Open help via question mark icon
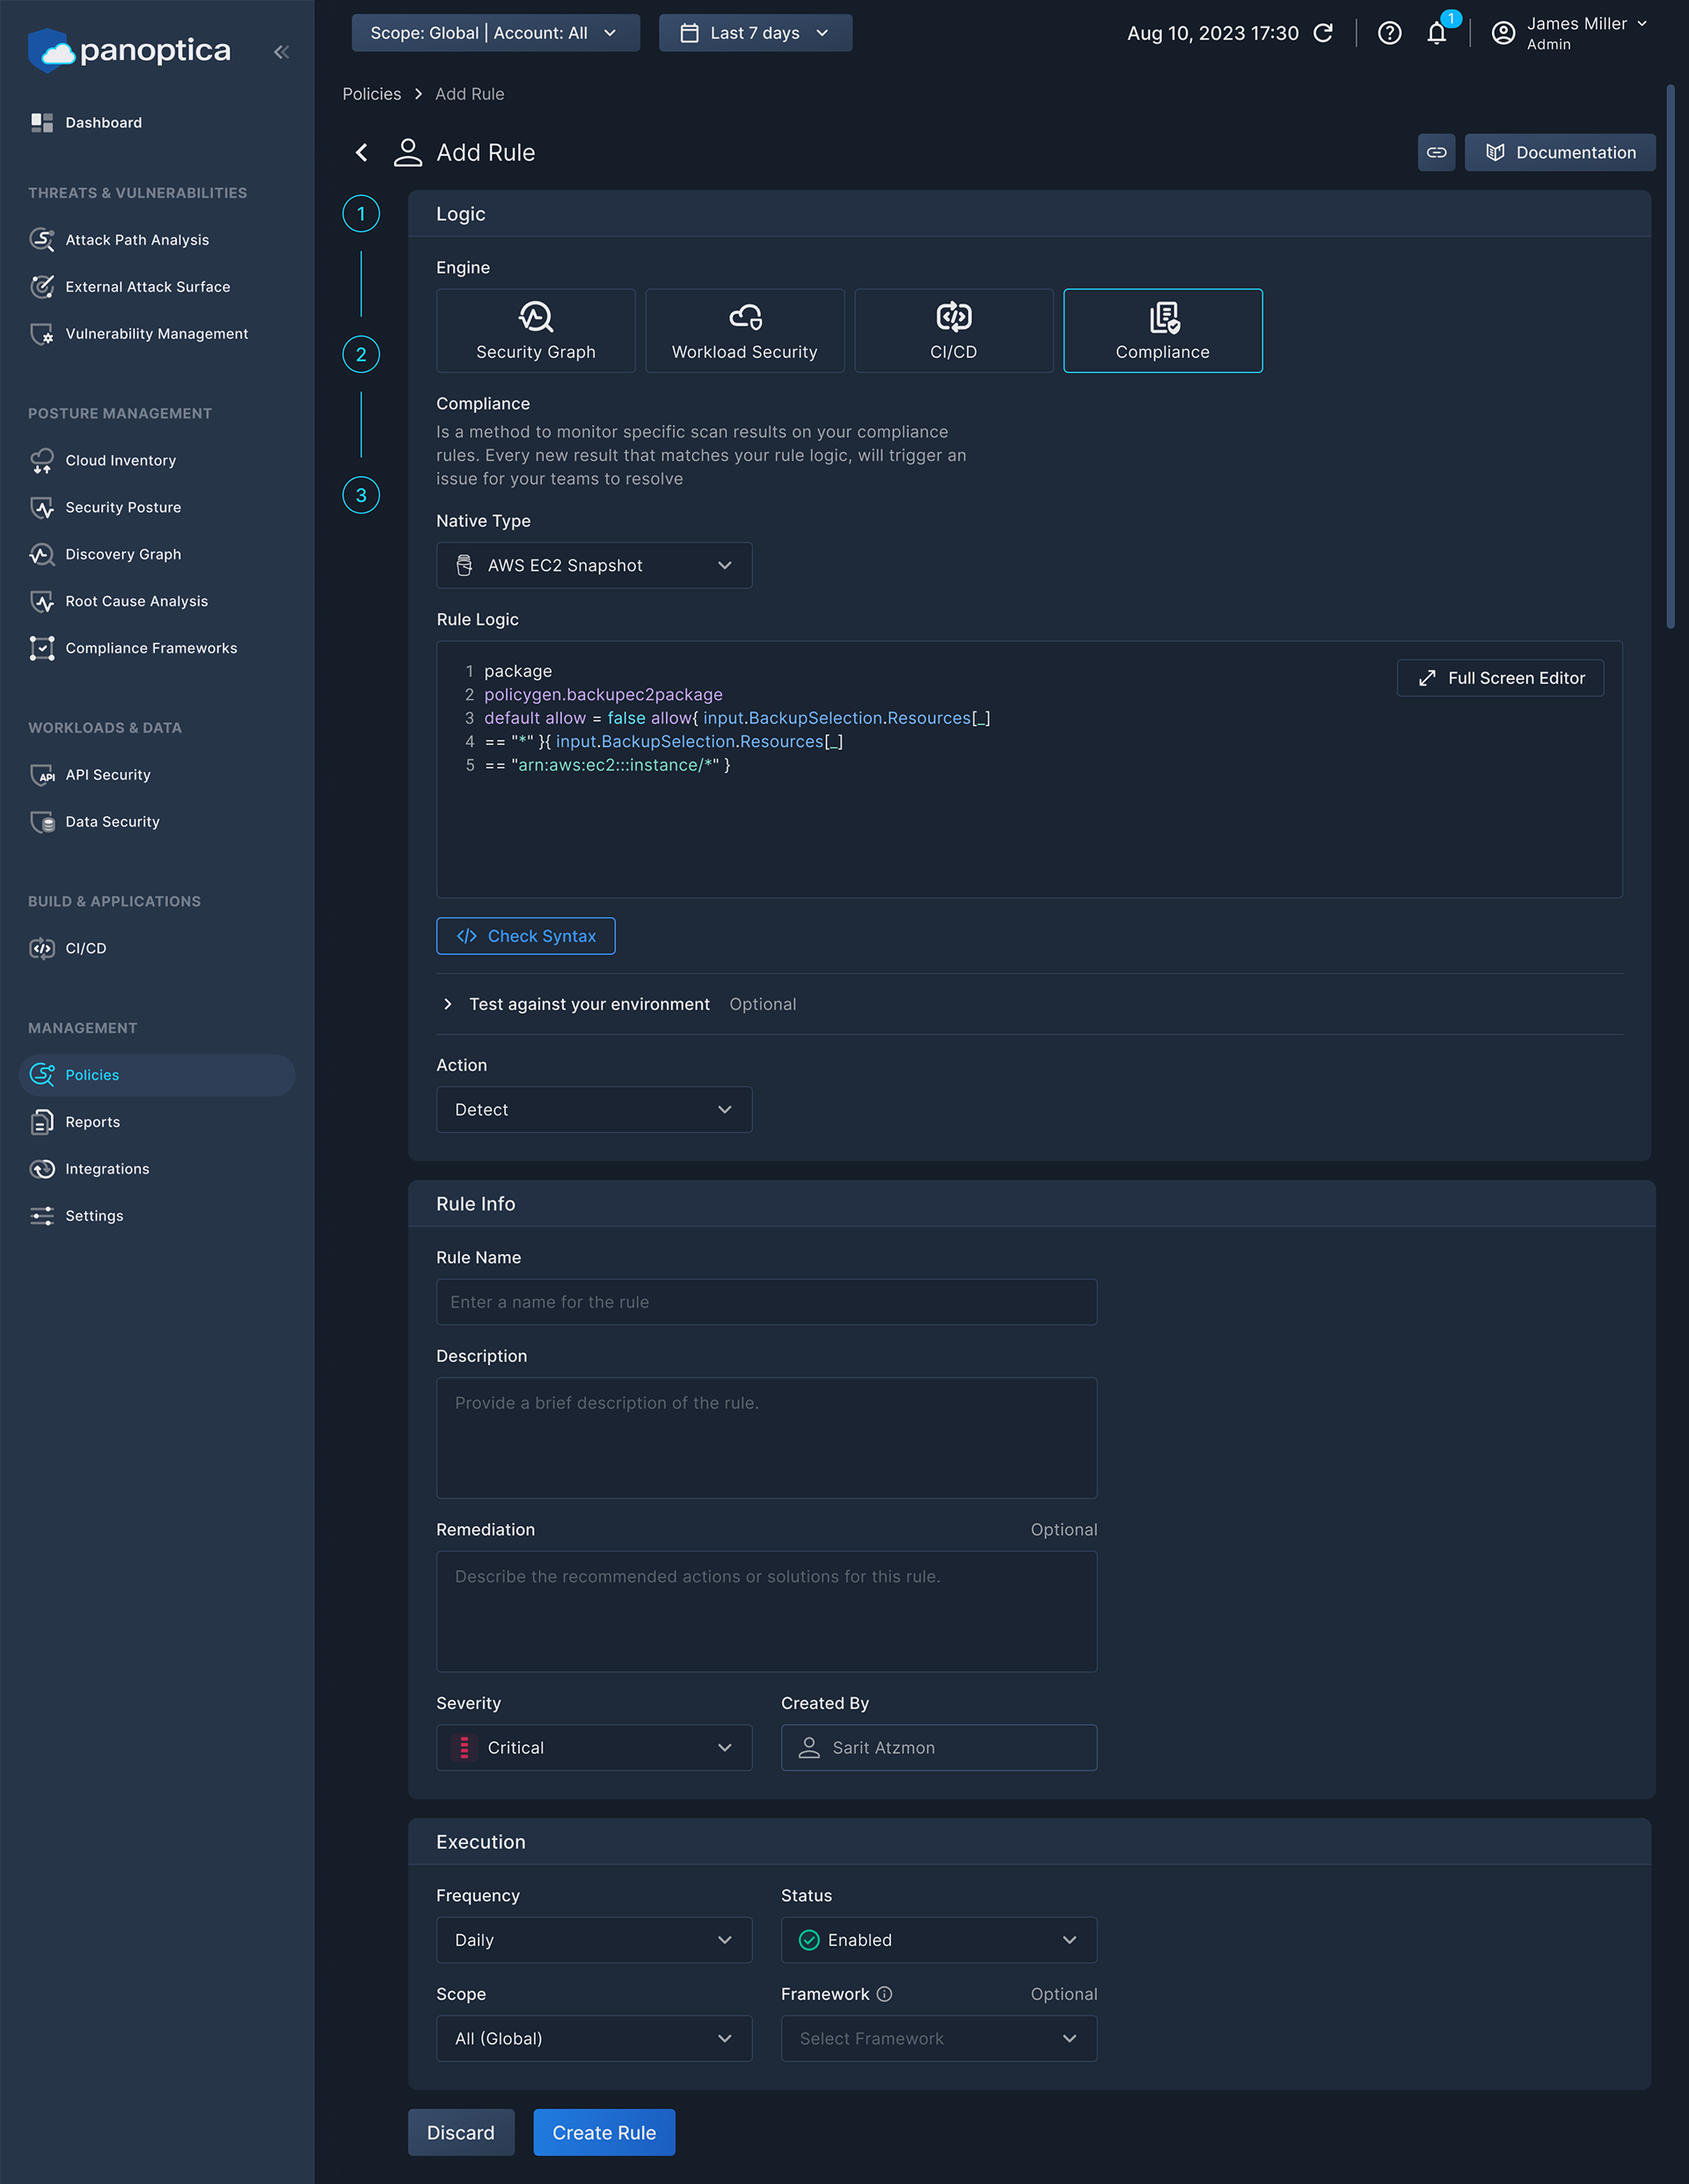The height and width of the screenshot is (2184, 1689). [x=1389, y=33]
